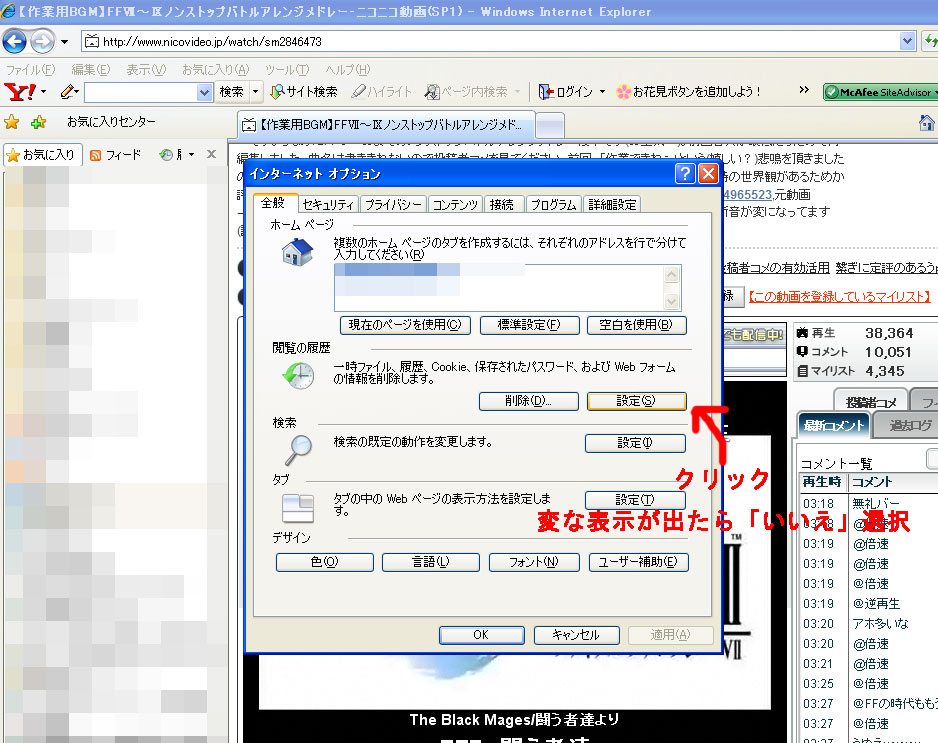Click 設定(I) button in search section
This screenshot has width=938, height=743.
point(635,443)
